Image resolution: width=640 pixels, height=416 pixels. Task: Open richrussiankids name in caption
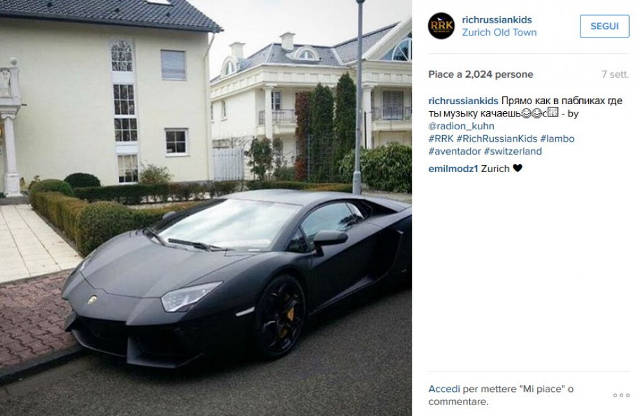pos(463,101)
